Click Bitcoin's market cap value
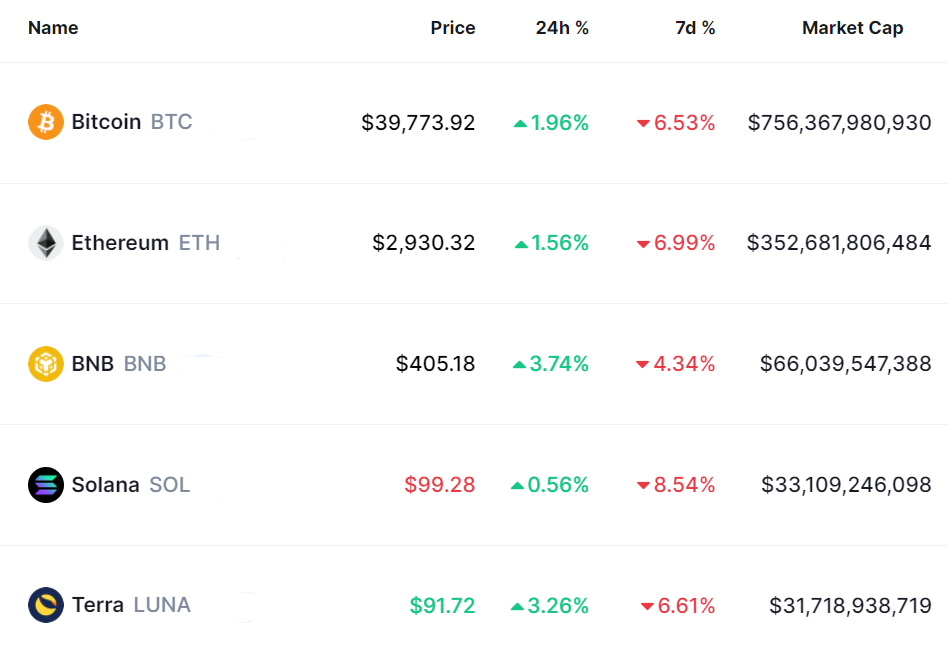948x658 pixels. pyautogui.click(x=839, y=122)
